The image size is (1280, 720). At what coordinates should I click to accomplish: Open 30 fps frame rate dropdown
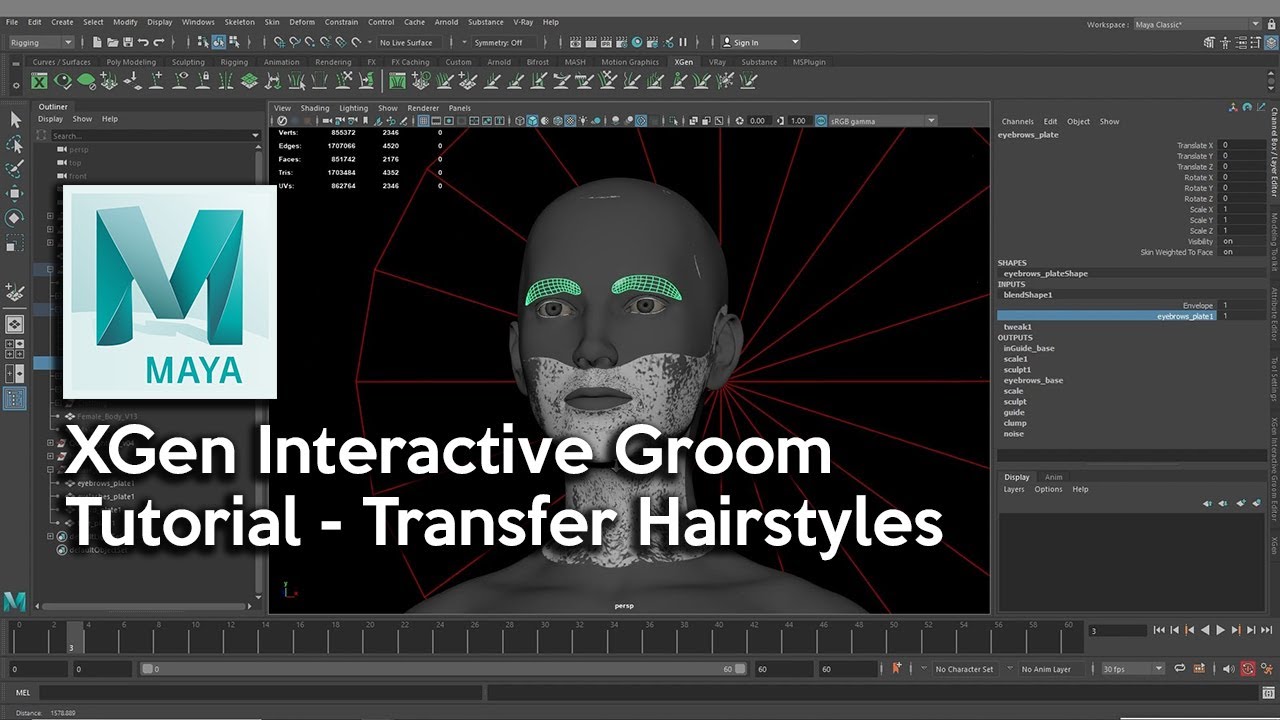[1133, 669]
